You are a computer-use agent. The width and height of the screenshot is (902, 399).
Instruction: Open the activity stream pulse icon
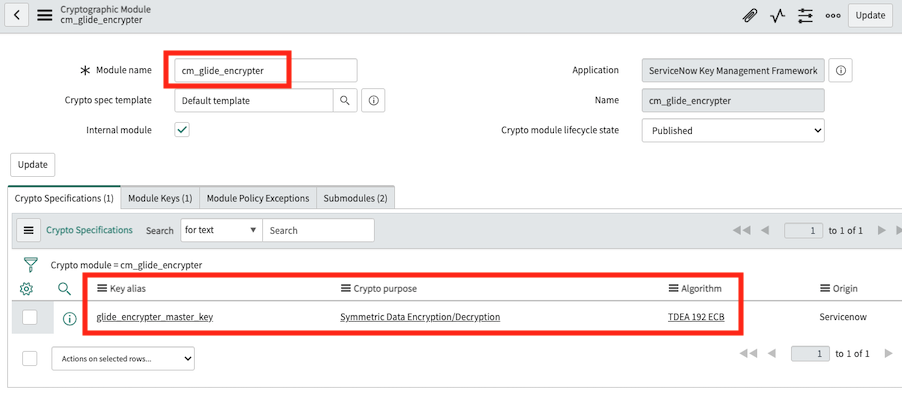[777, 16]
